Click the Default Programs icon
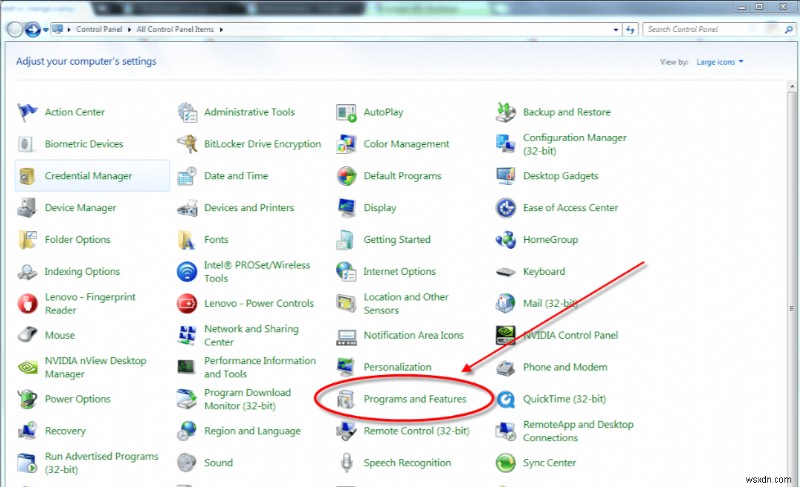Image resolution: width=800 pixels, height=487 pixels. click(x=346, y=176)
